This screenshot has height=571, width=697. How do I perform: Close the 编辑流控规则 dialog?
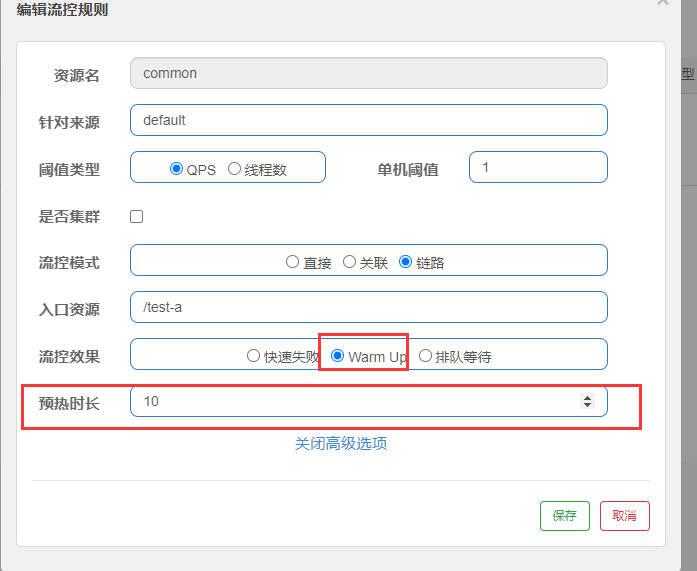click(x=663, y=2)
